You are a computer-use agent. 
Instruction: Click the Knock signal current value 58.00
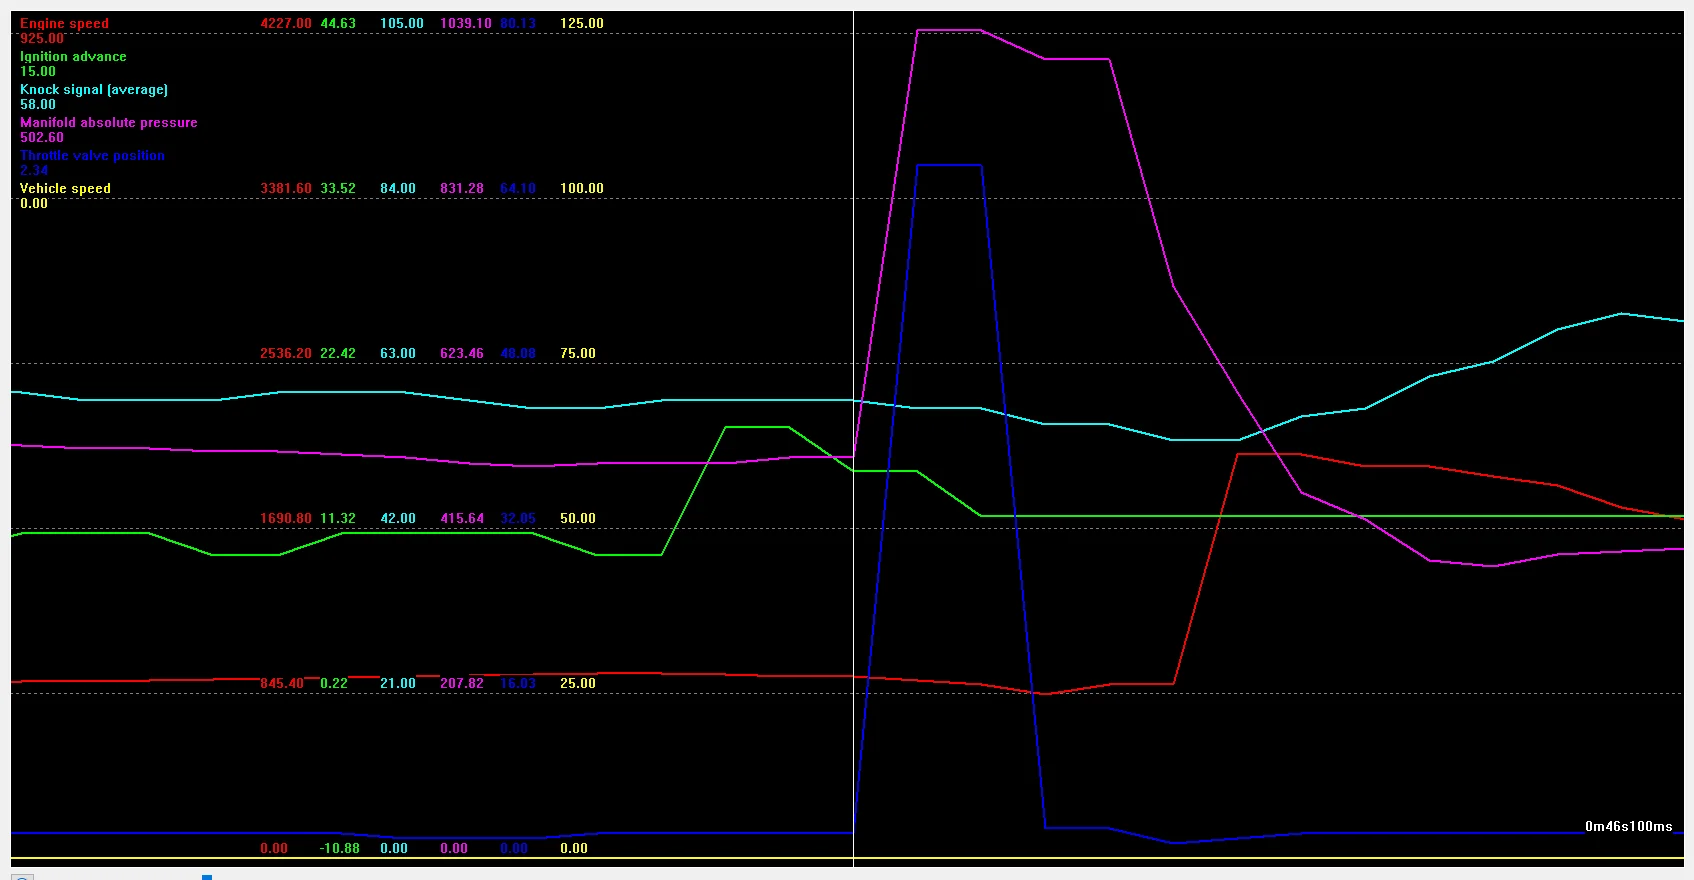click(38, 104)
